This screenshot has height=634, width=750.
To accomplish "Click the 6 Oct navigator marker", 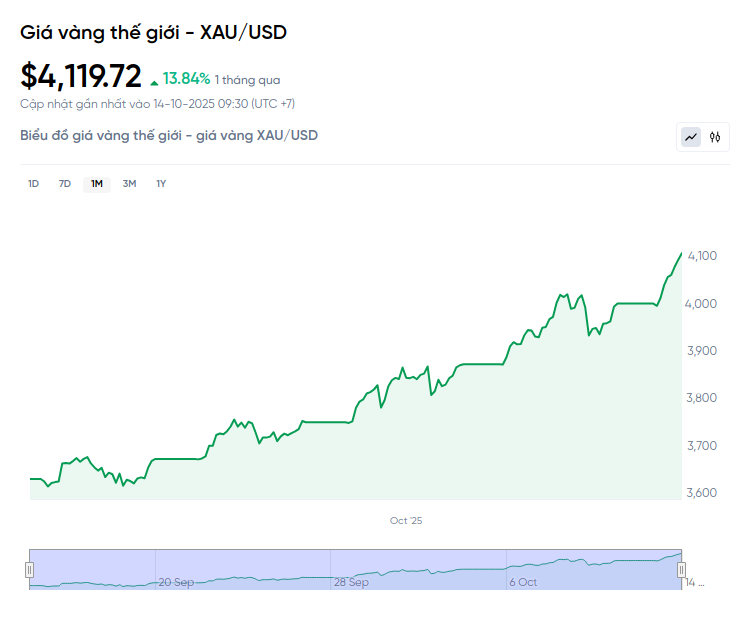I will (x=523, y=581).
